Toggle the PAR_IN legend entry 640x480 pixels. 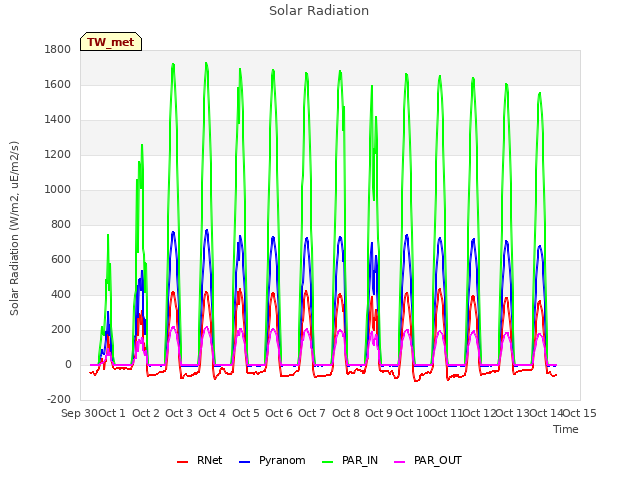coord(350,460)
